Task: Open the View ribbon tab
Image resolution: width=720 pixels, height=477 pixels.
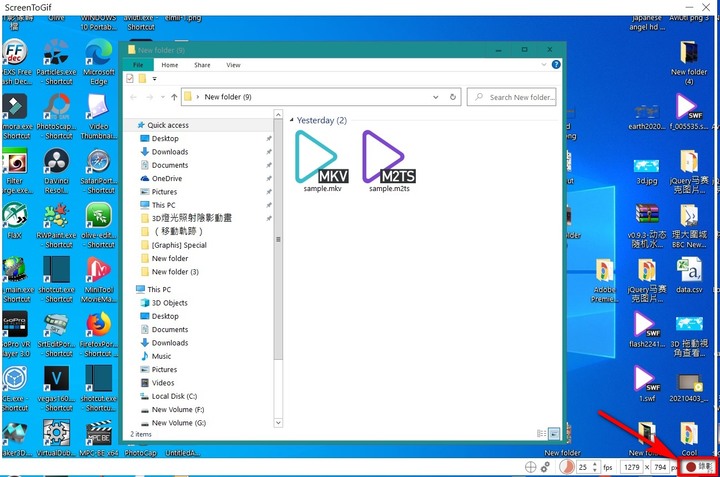Action: coord(233,65)
